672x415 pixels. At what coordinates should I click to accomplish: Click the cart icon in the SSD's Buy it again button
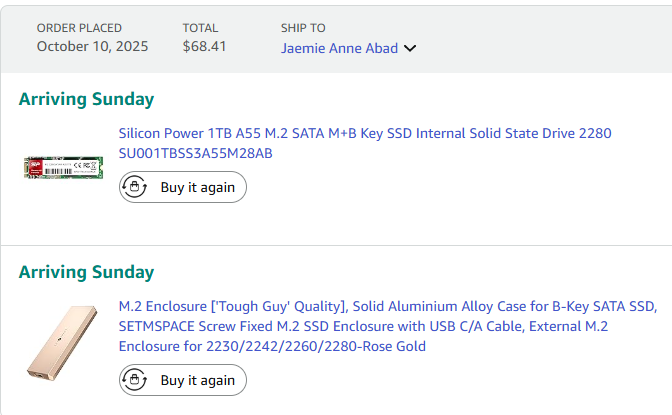[136, 187]
